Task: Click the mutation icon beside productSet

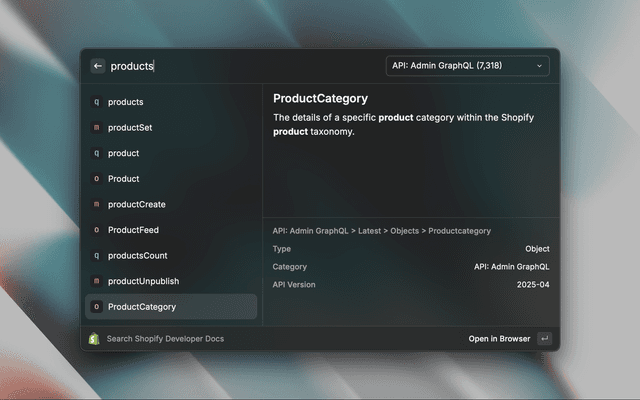Action: tap(96, 128)
